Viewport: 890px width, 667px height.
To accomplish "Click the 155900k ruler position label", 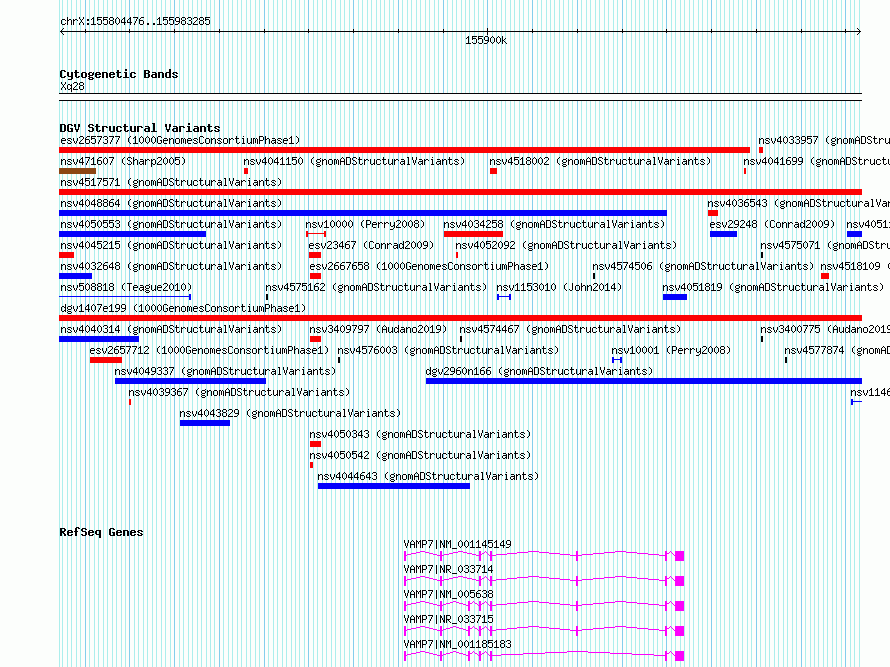I will [x=486, y=40].
